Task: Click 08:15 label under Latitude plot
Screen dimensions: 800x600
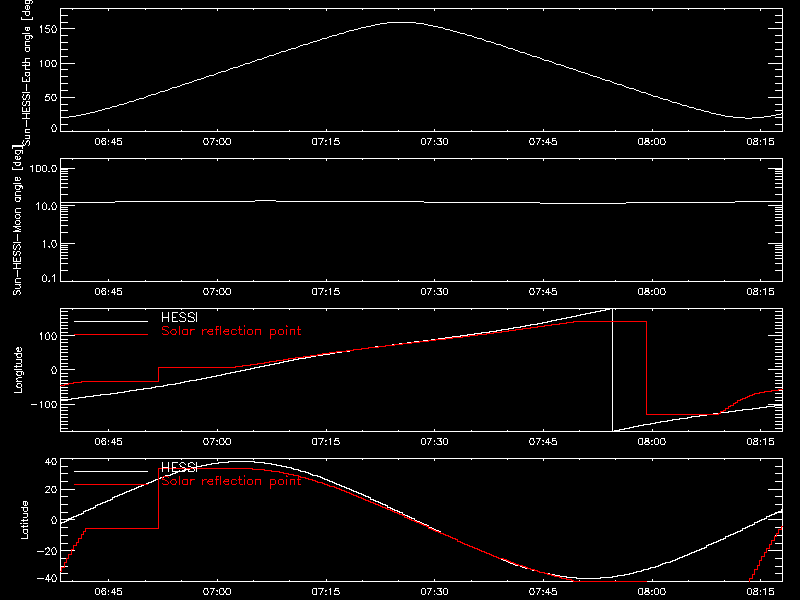Action: point(760,592)
